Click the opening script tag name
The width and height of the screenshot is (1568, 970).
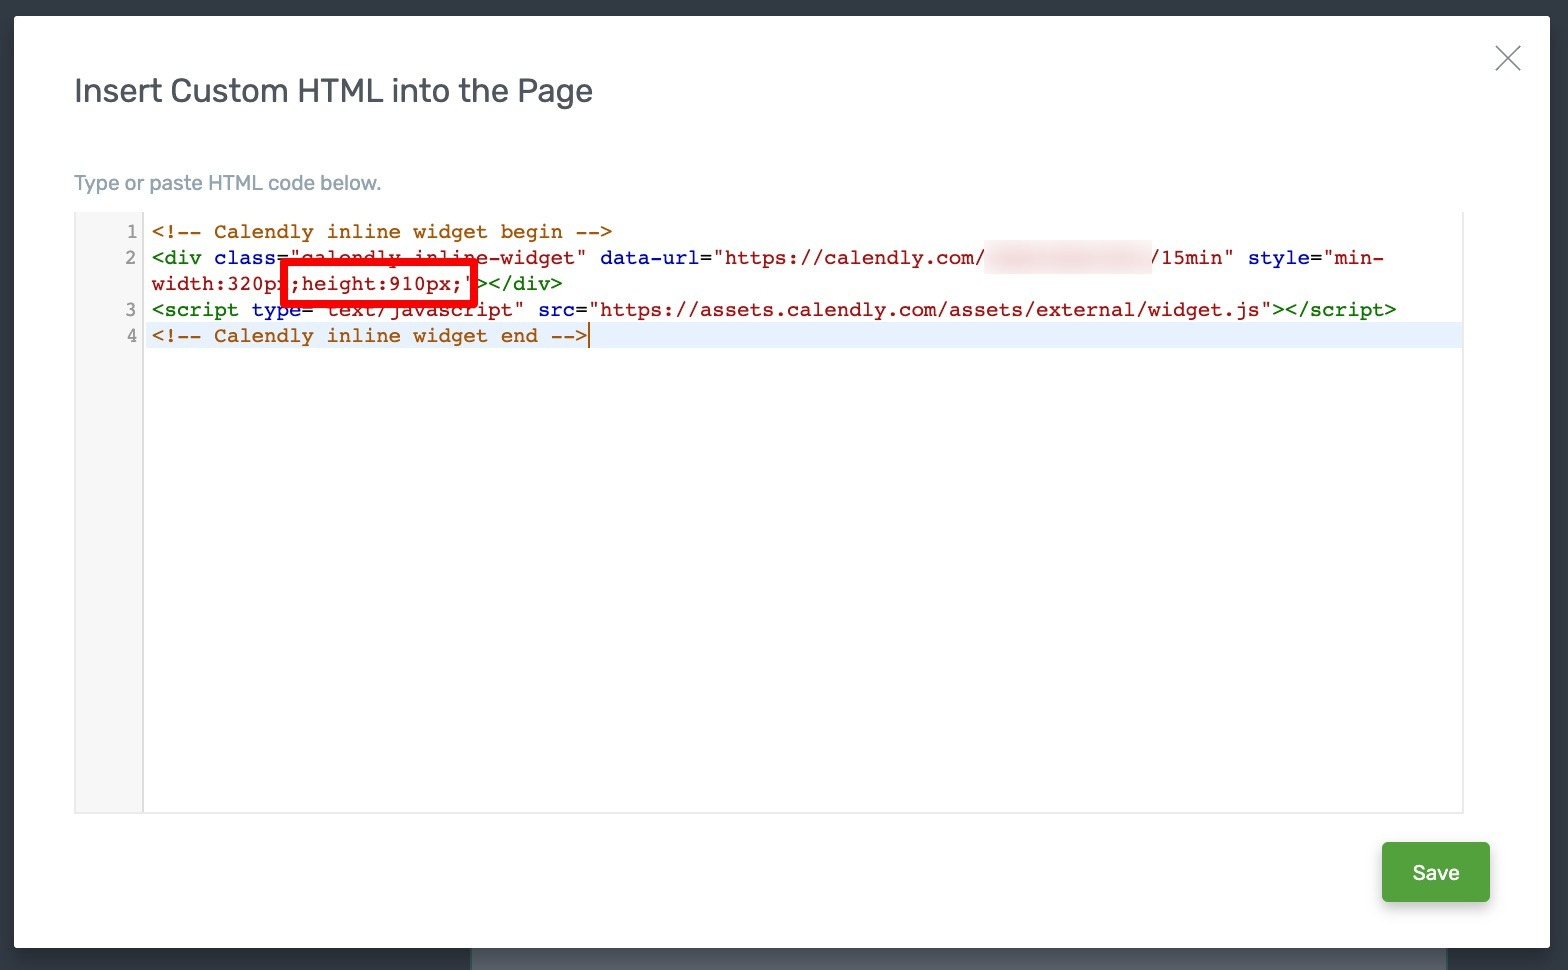[201, 310]
